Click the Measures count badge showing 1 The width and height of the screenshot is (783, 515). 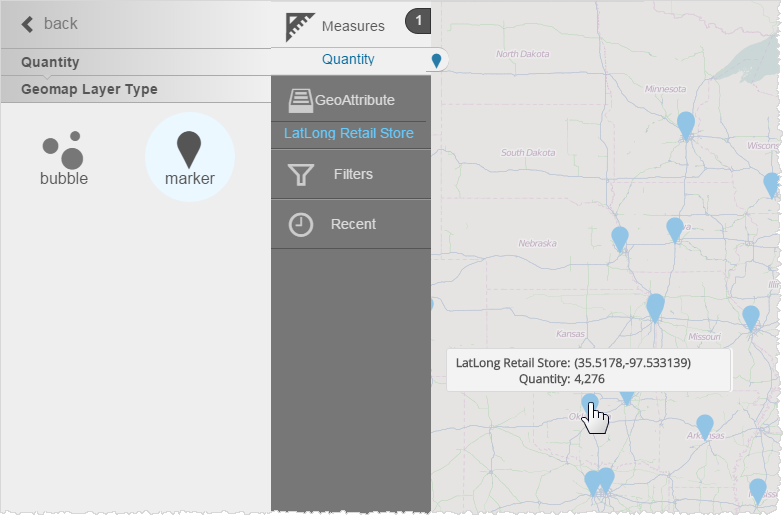click(418, 21)
